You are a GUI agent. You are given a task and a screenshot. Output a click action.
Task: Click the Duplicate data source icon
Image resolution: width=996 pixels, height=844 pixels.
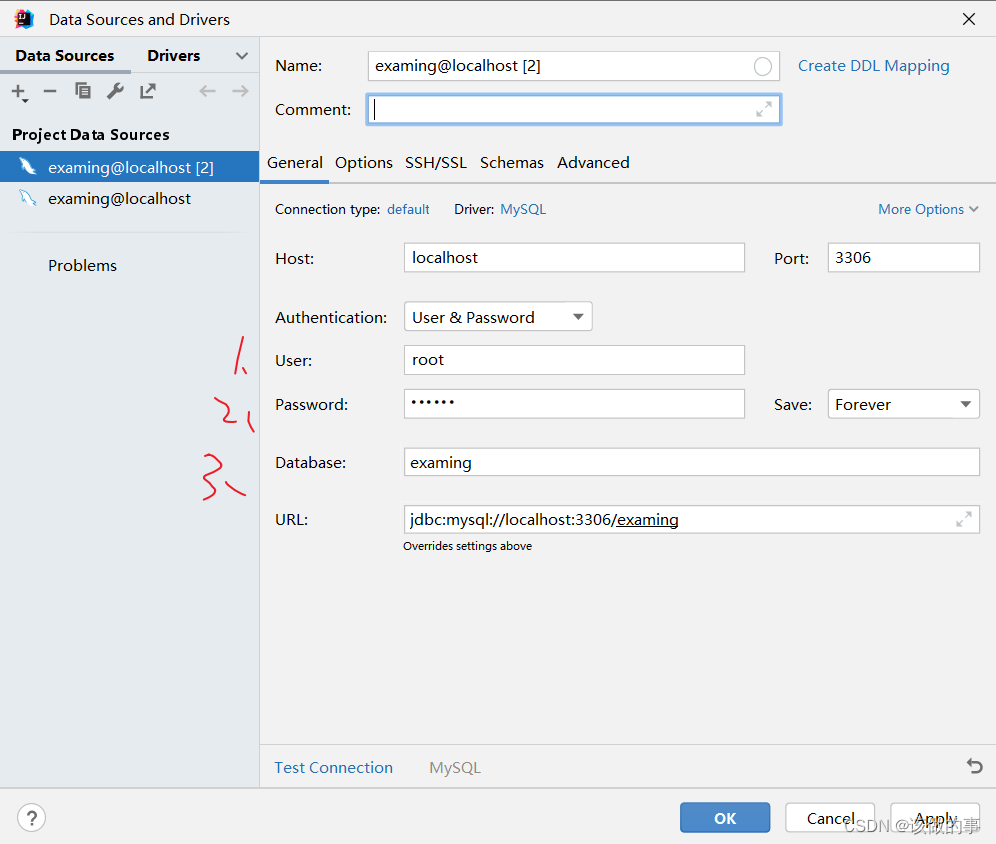coord(83,91)
